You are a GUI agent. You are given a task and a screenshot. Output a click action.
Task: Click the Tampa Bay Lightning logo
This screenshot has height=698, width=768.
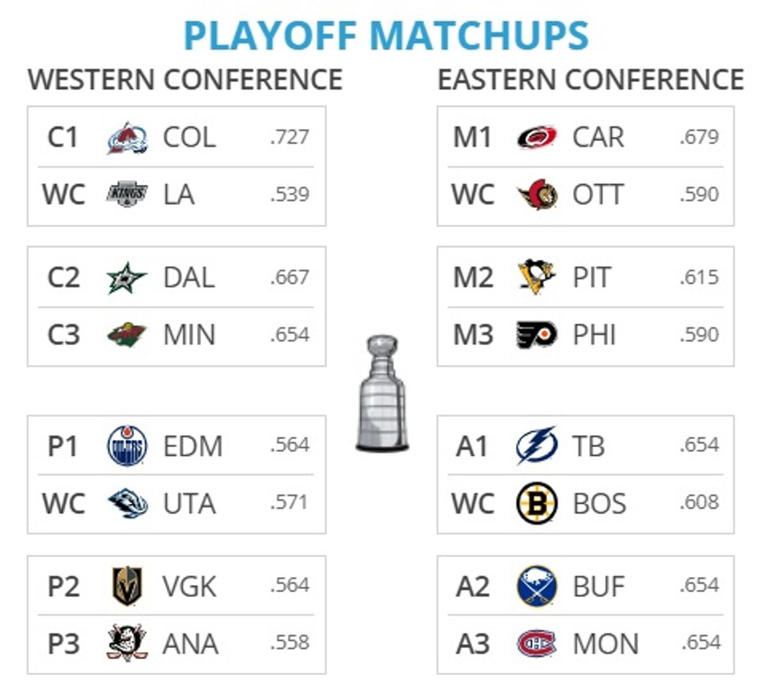[537, 445]
